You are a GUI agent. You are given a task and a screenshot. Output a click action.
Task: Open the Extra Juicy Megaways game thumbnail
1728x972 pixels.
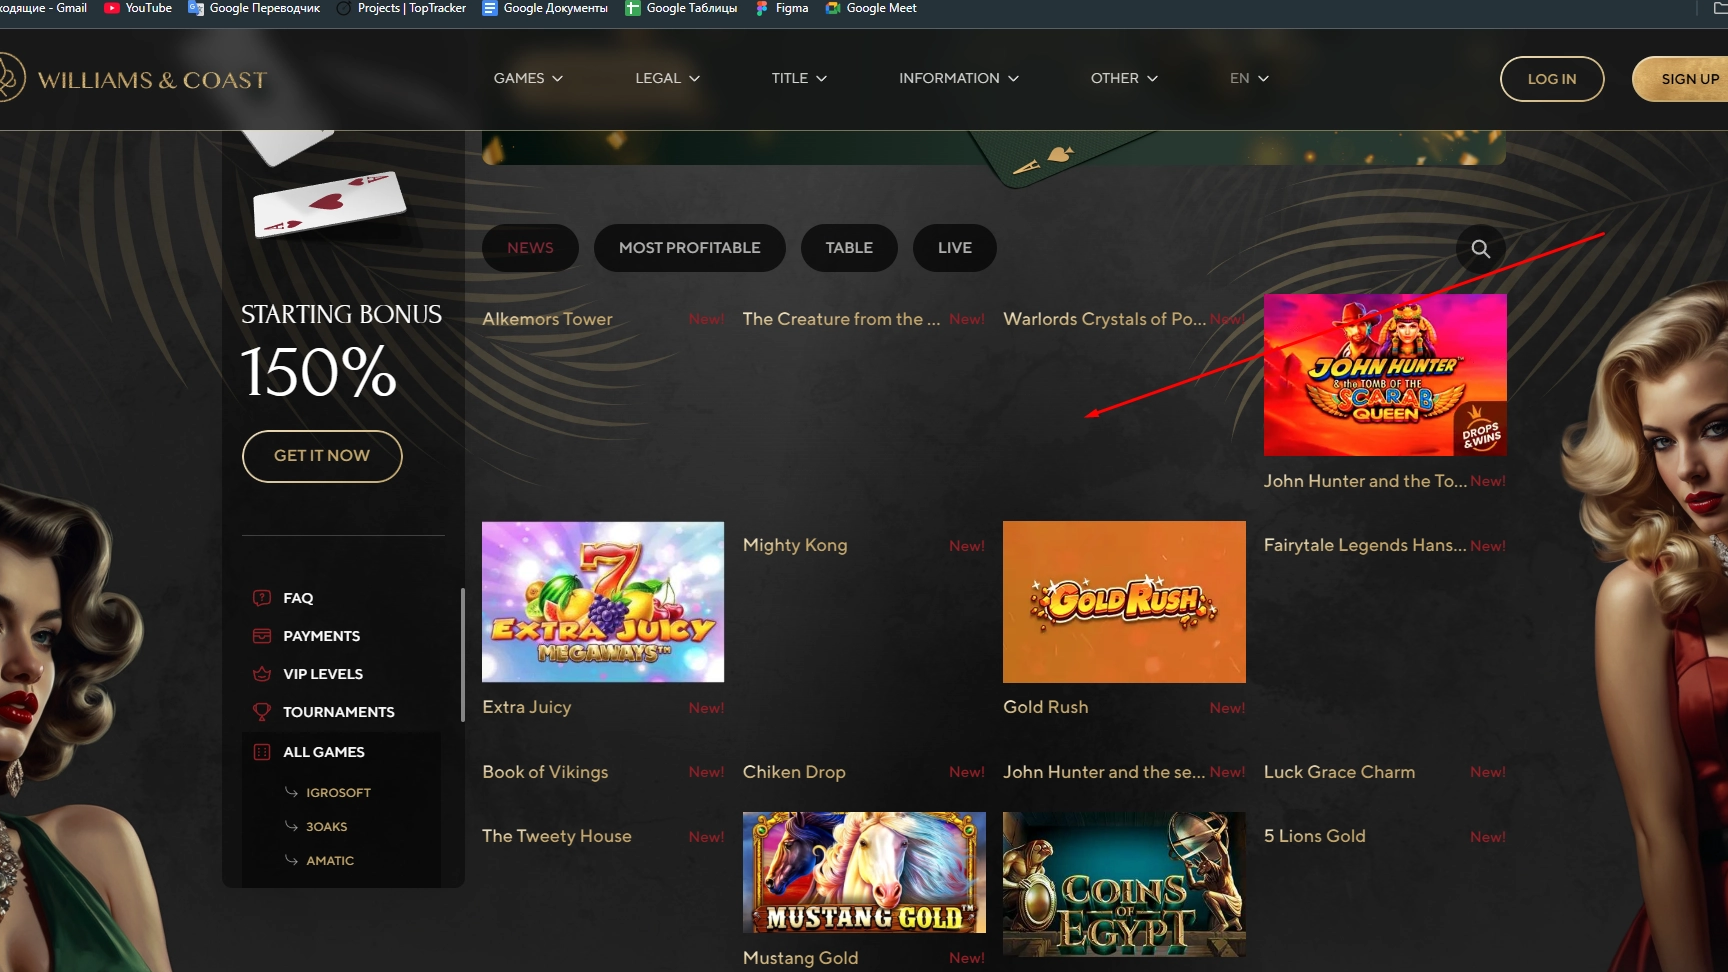click(x=603, y=602)
